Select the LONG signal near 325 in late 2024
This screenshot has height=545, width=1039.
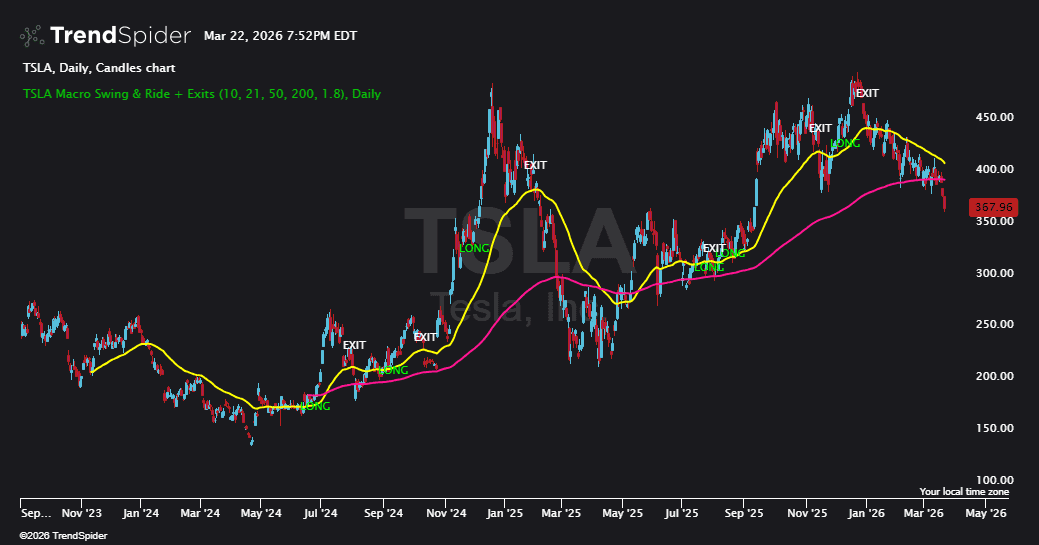coord(474,249)
